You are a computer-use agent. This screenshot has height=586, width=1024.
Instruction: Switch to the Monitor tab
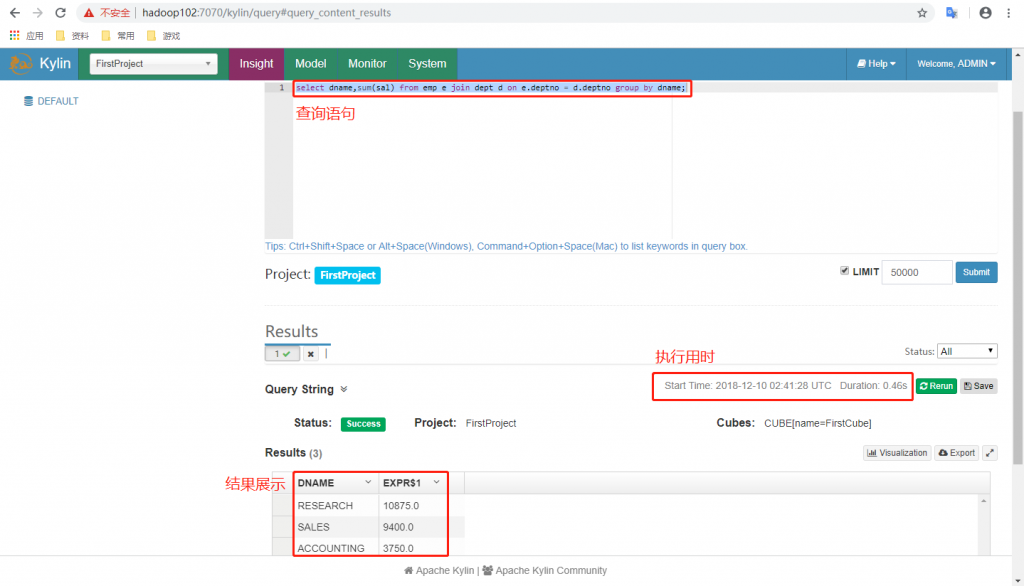pyautogui.click(x=367, y=63)
